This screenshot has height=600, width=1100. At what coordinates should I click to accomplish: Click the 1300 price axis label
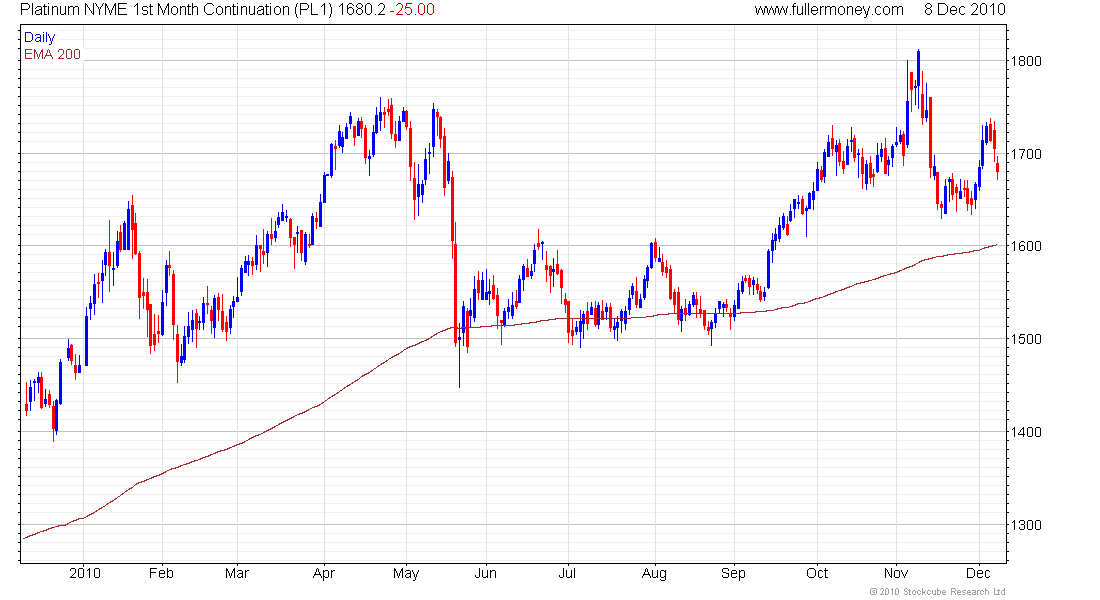[1026, 525]
